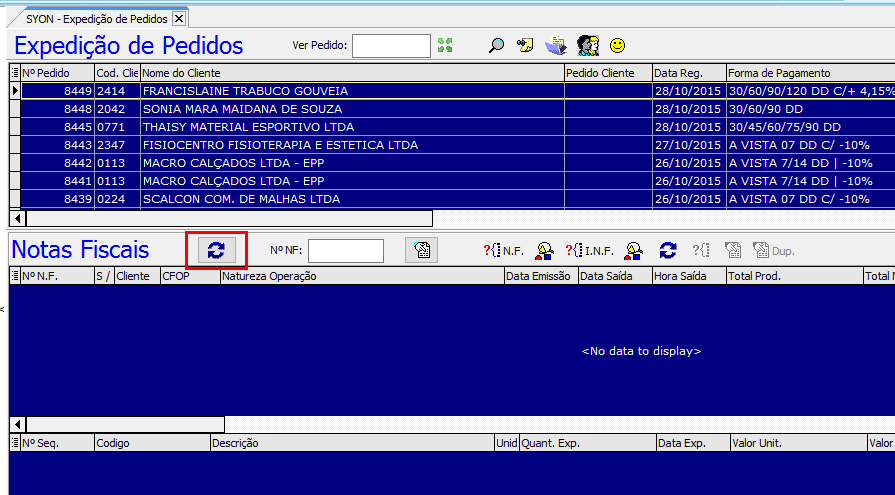Click the two-people clients icon

click(588, 45)
